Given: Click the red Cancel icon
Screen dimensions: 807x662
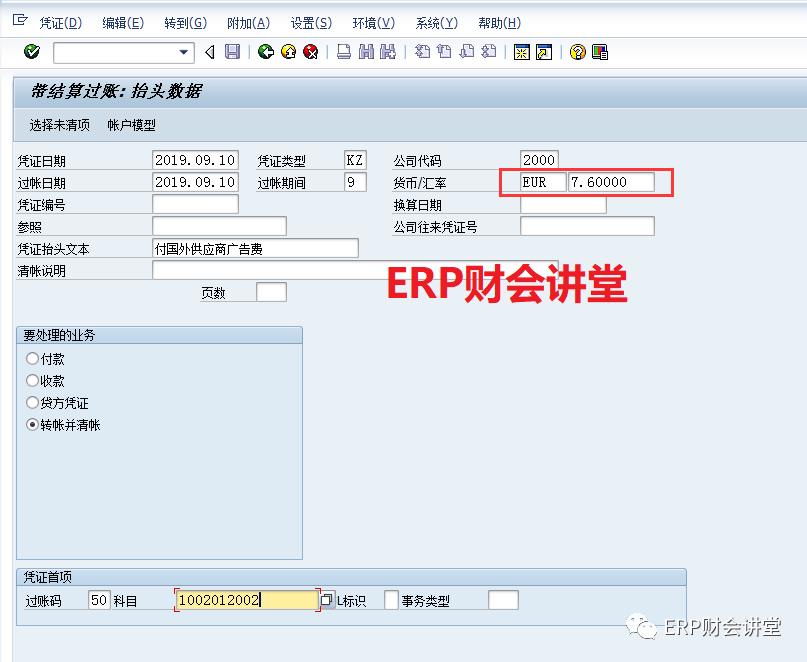Looking at the screenshot, I should (311, 52).
